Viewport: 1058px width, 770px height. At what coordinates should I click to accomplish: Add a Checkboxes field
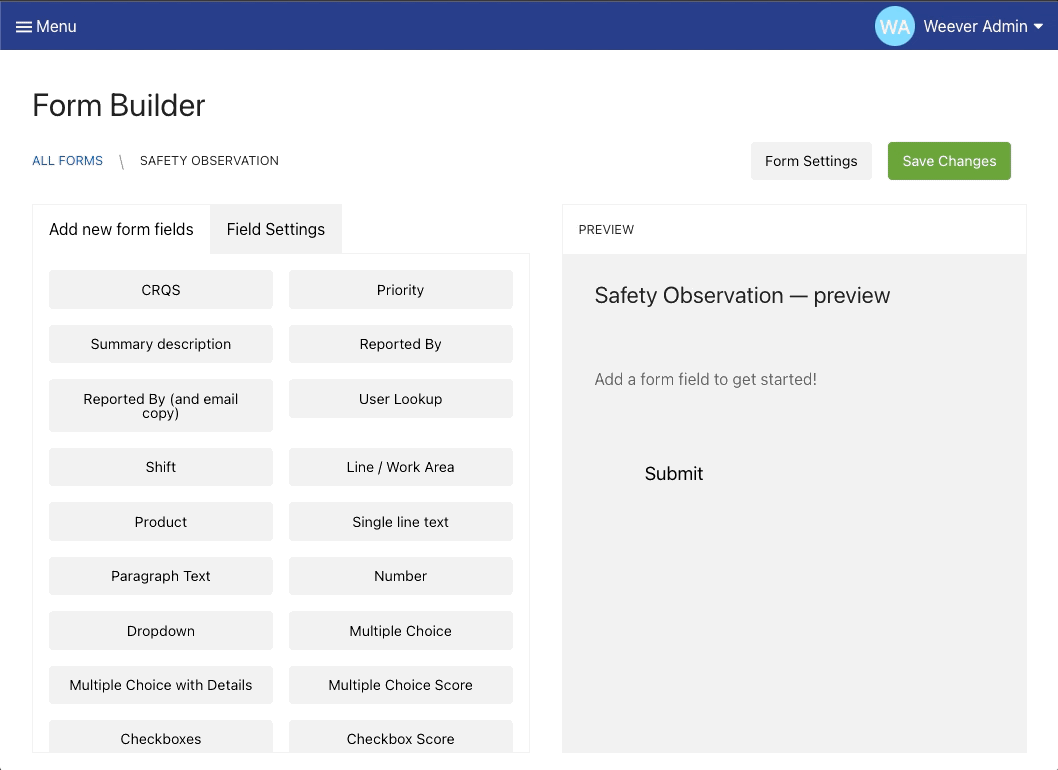click(x=161, y=737)
